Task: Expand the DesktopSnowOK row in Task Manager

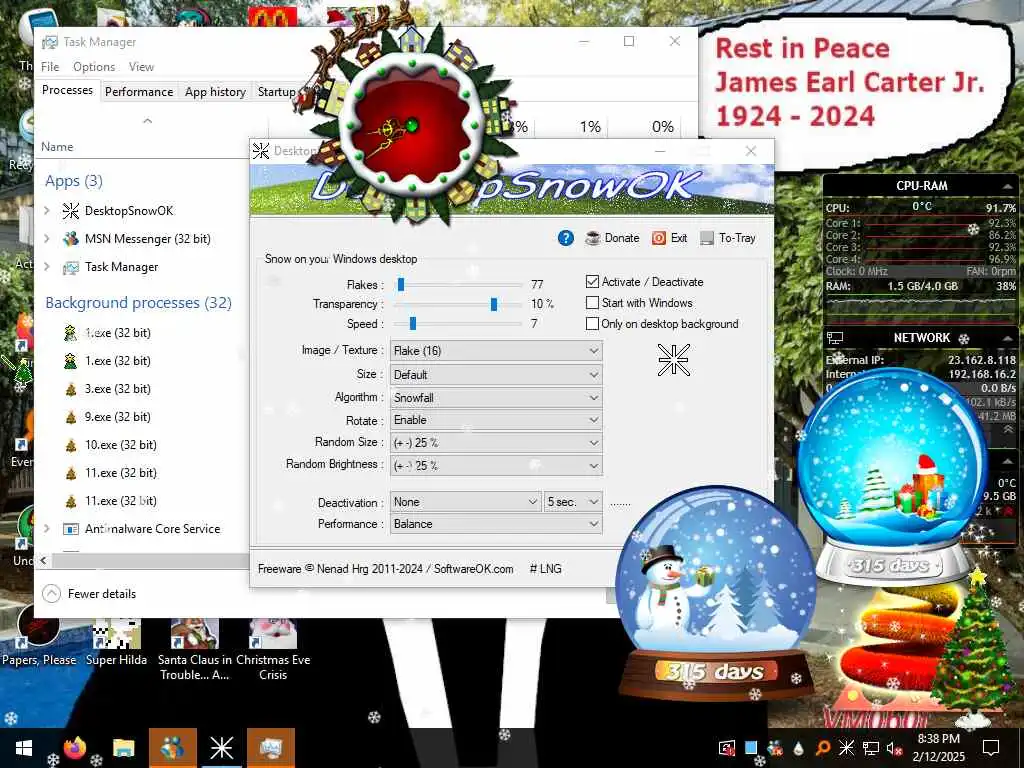Action: (x=47, y=211)
